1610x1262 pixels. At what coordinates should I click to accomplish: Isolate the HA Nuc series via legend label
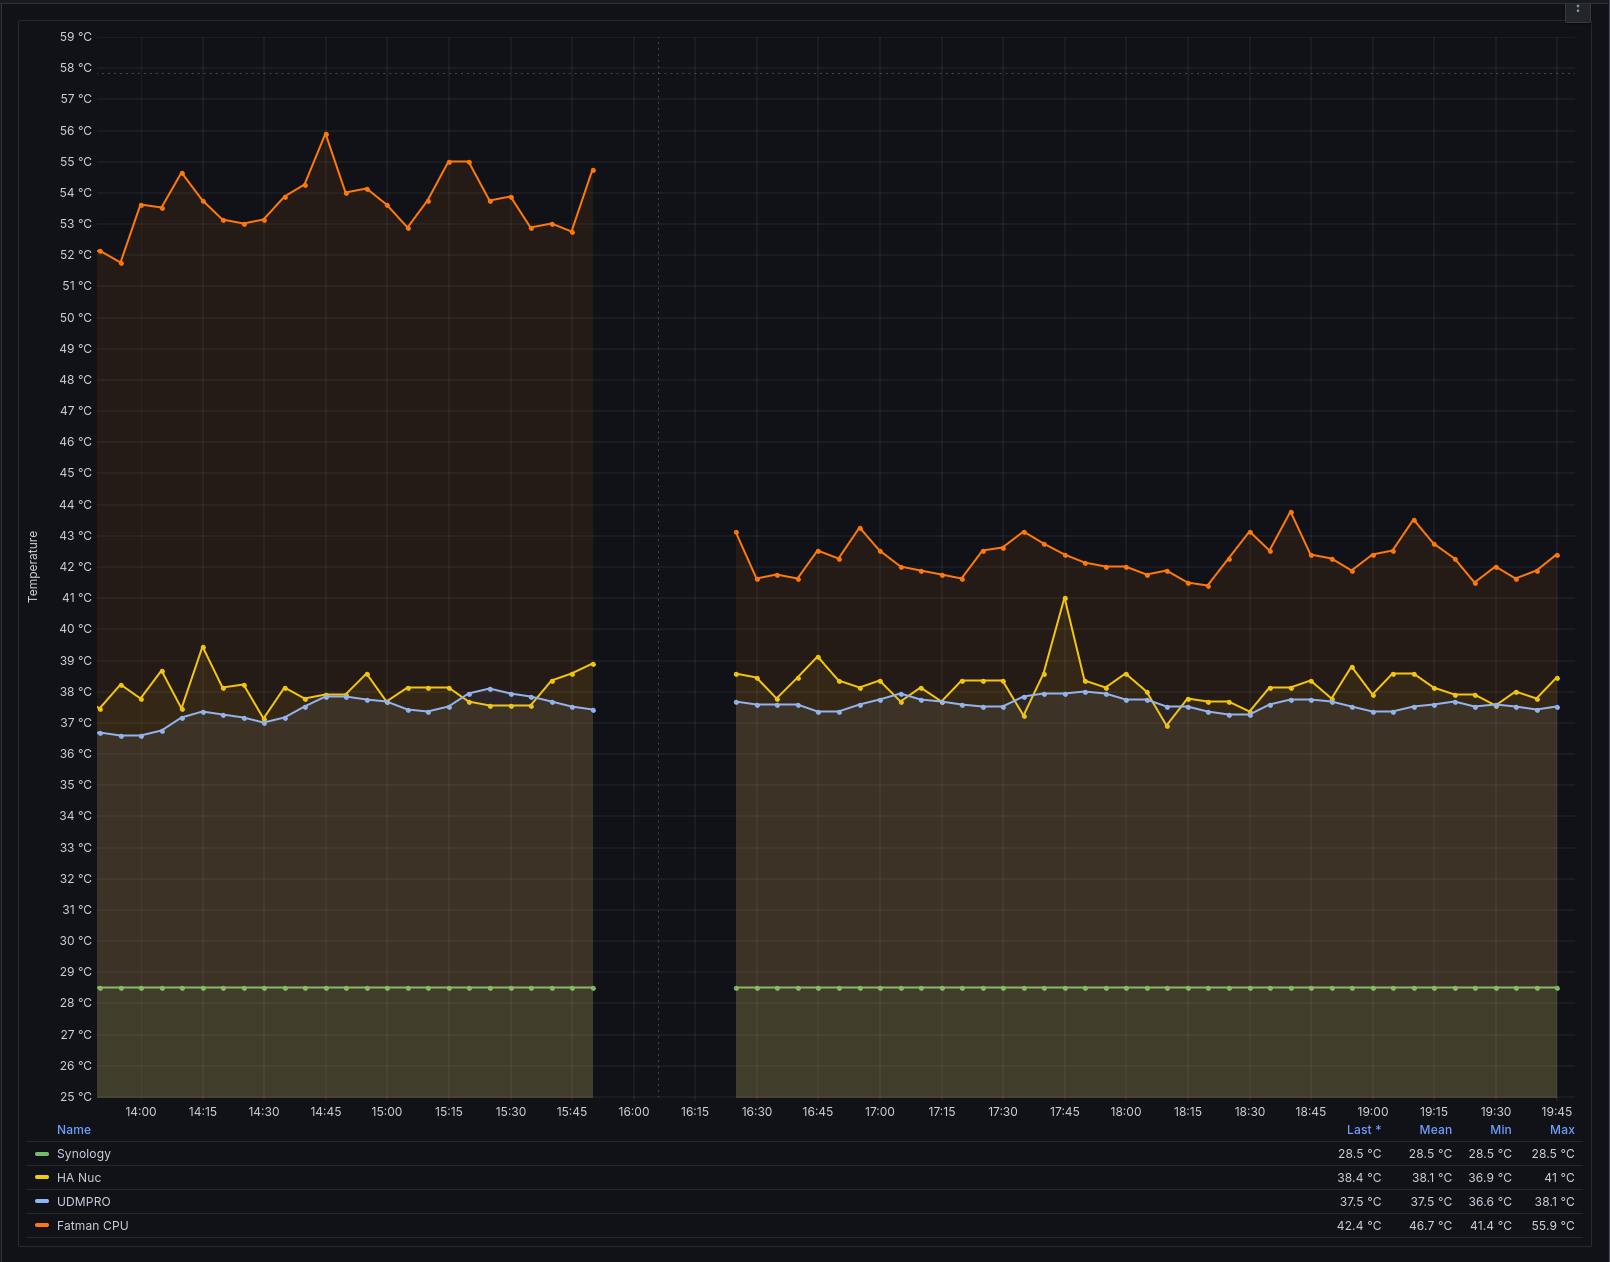point(79,1178)
